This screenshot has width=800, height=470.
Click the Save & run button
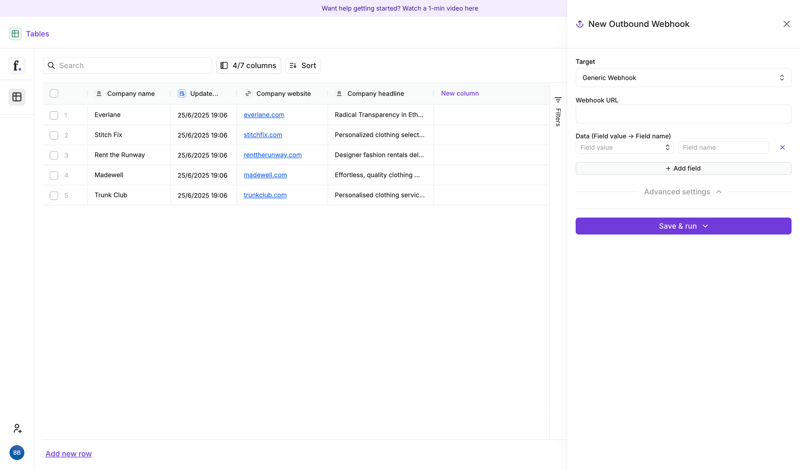coord(683,226)
